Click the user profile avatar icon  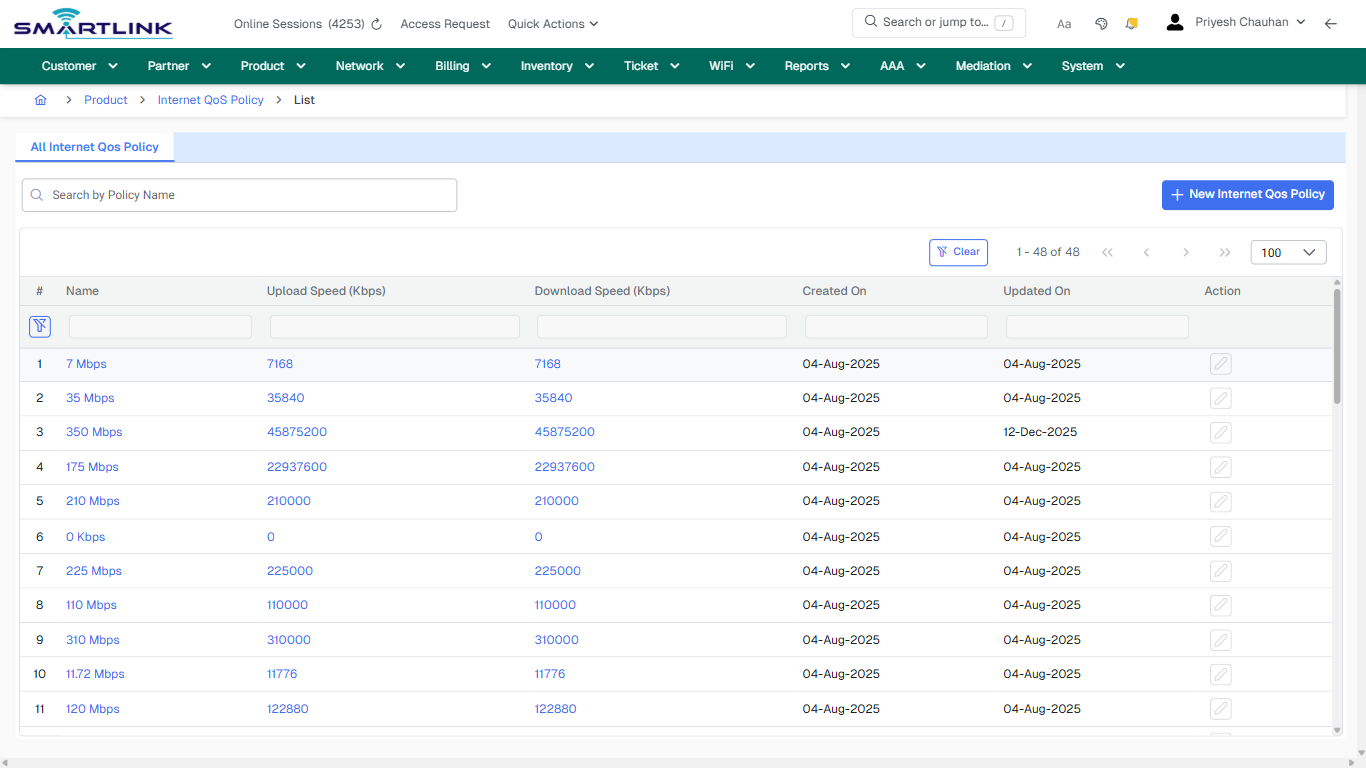click(1174, 21)
